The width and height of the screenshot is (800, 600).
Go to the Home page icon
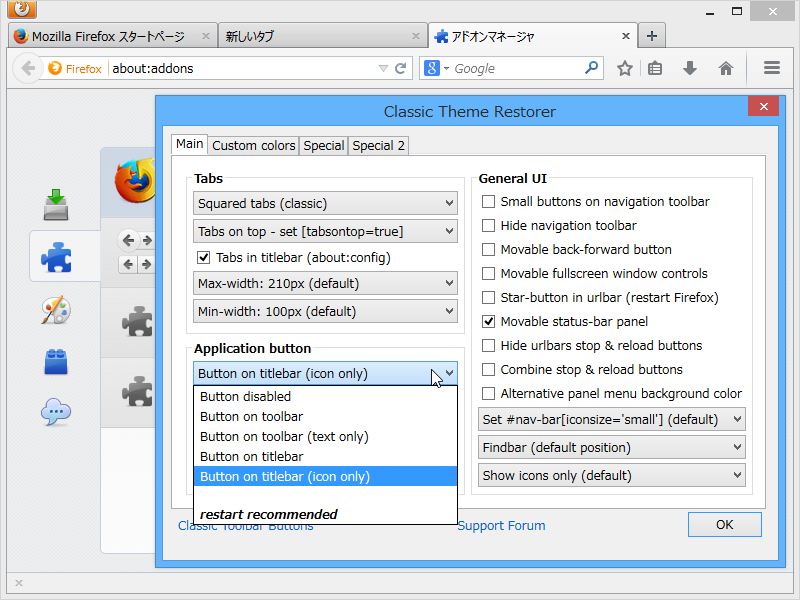[x=726, y=68]
